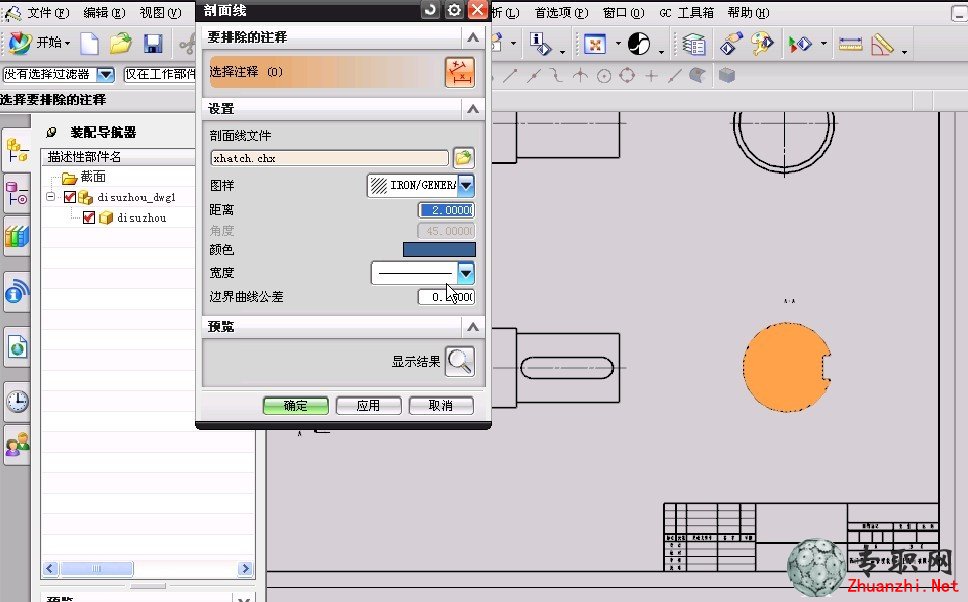
Task: Open the Roles sidebar tab
Action: pyautogui.click(x=17, y=445)
